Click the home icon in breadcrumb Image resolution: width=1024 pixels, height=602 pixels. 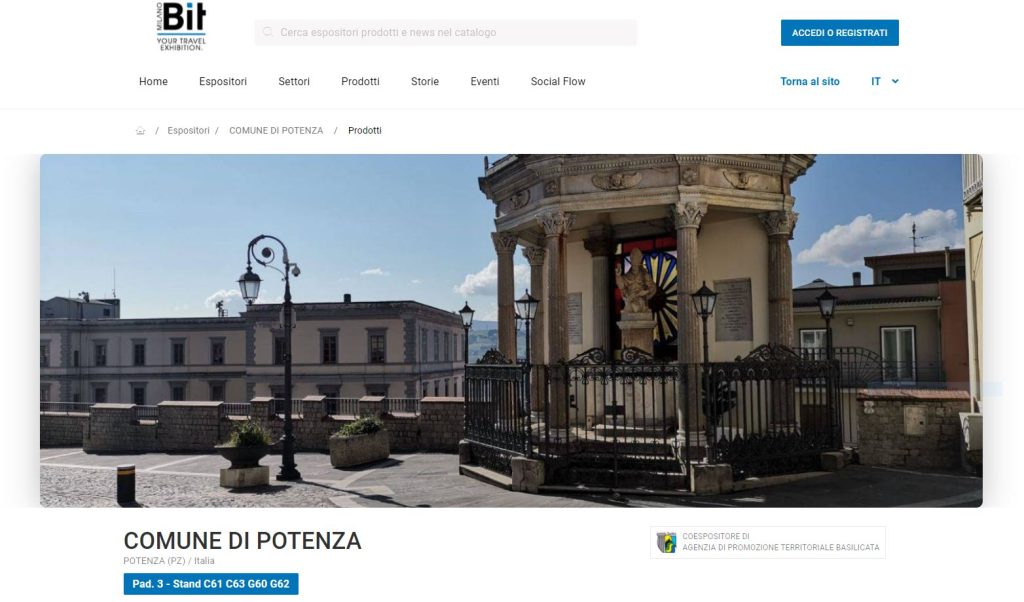click(x=140, y=131)
